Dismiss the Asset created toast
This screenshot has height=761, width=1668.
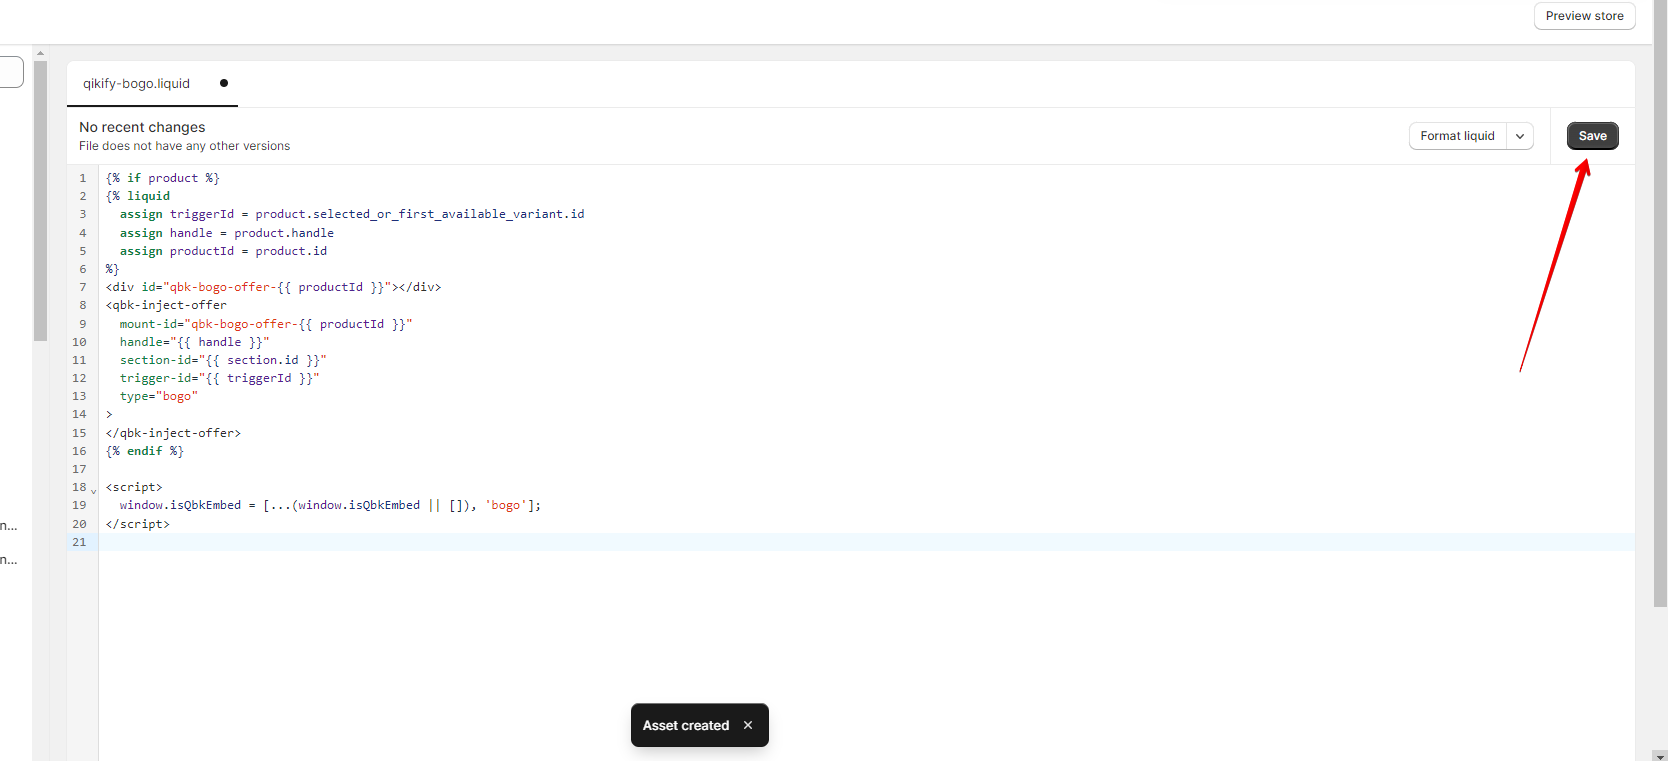click(748, 725)
